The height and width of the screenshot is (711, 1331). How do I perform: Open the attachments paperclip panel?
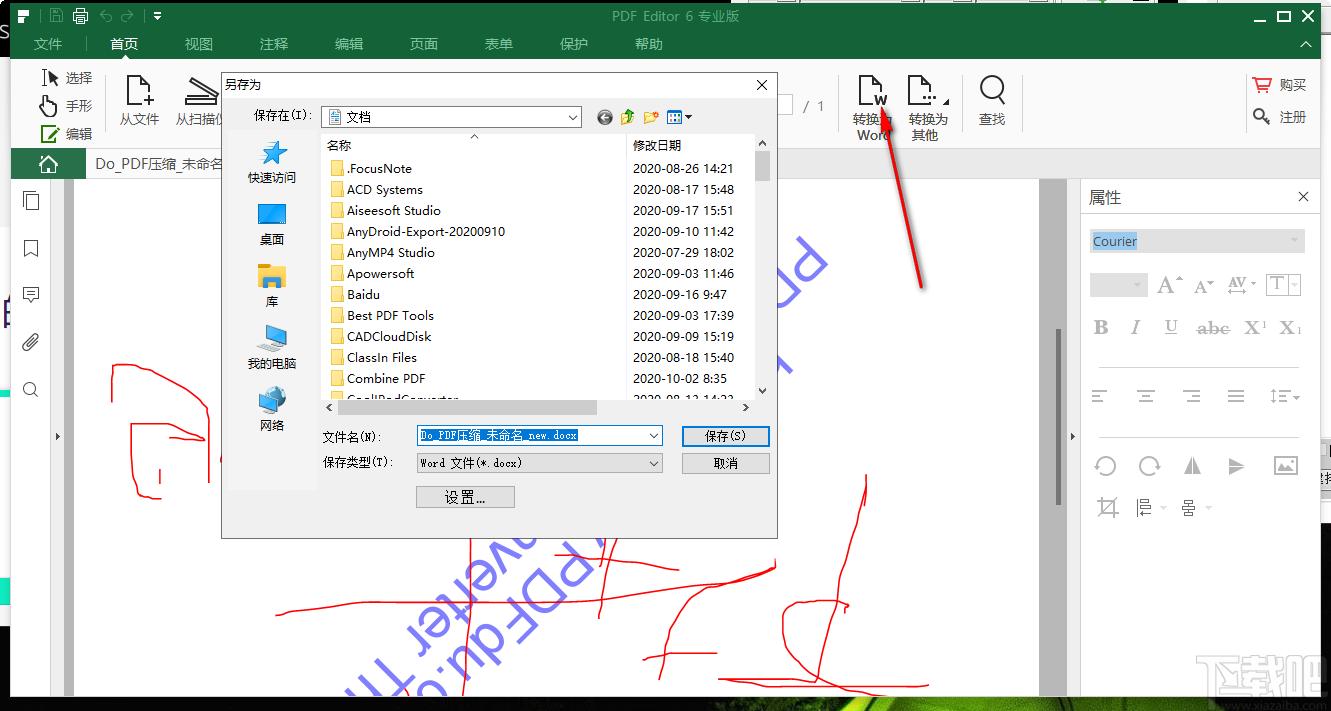pyautogui.click(x=31, y=342)
